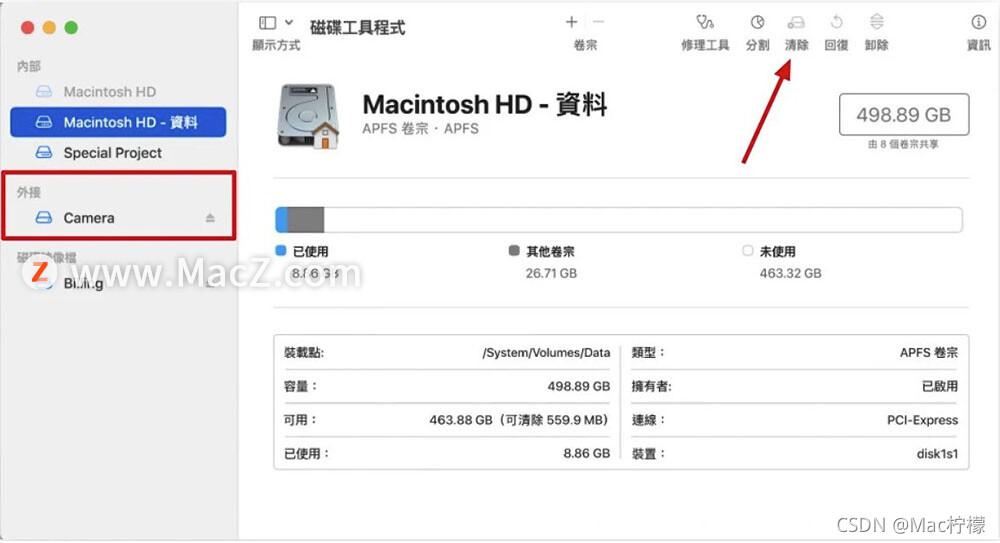Click the 擁有者 label
This screenshot has width=1000, height=543.
click(x=651, y=387)
